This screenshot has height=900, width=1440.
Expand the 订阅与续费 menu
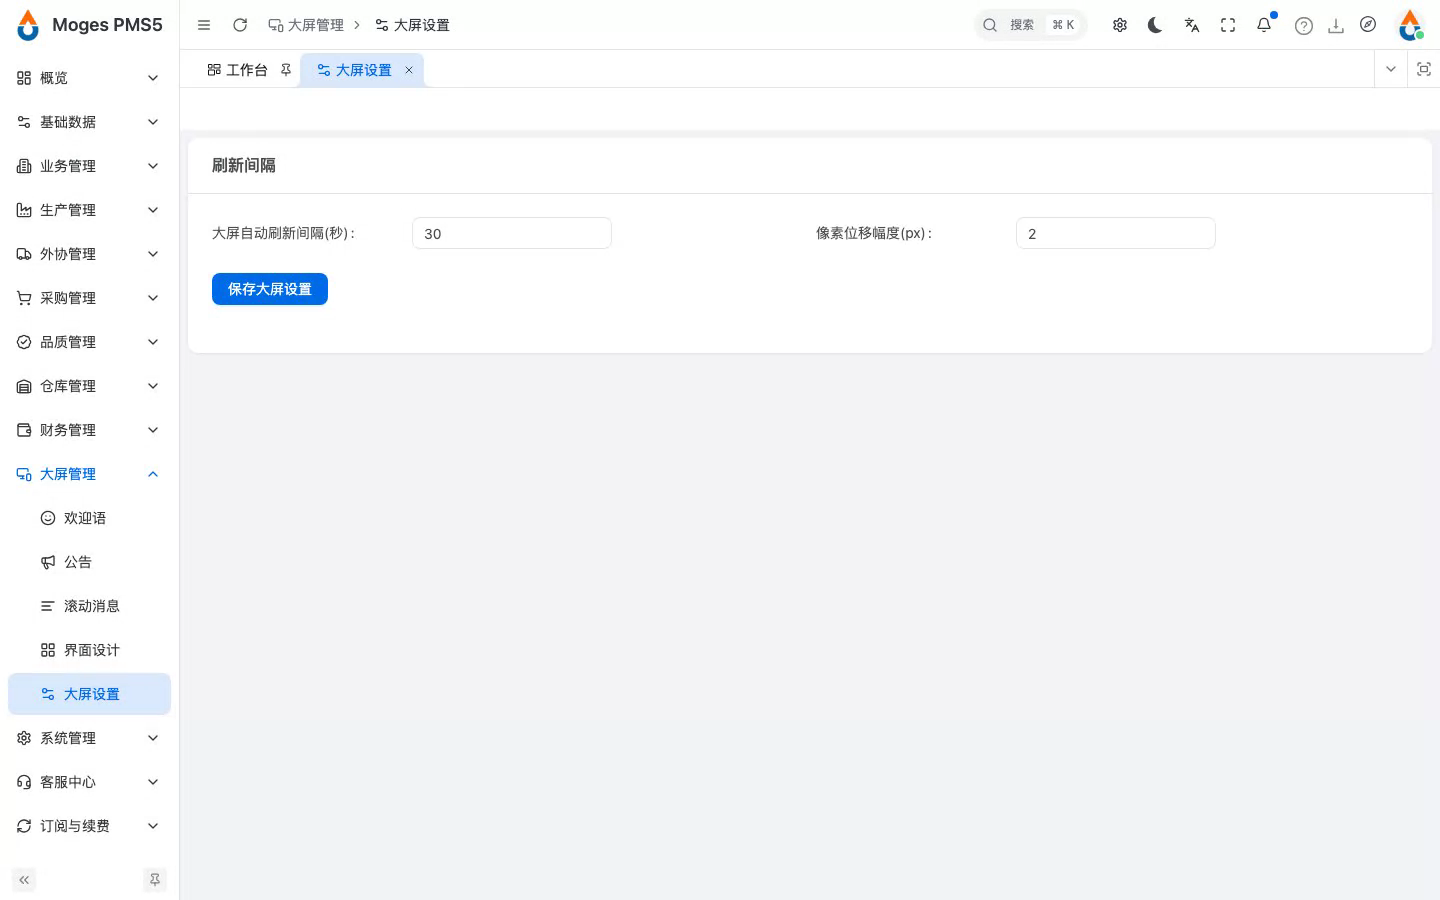coord(90,826)
